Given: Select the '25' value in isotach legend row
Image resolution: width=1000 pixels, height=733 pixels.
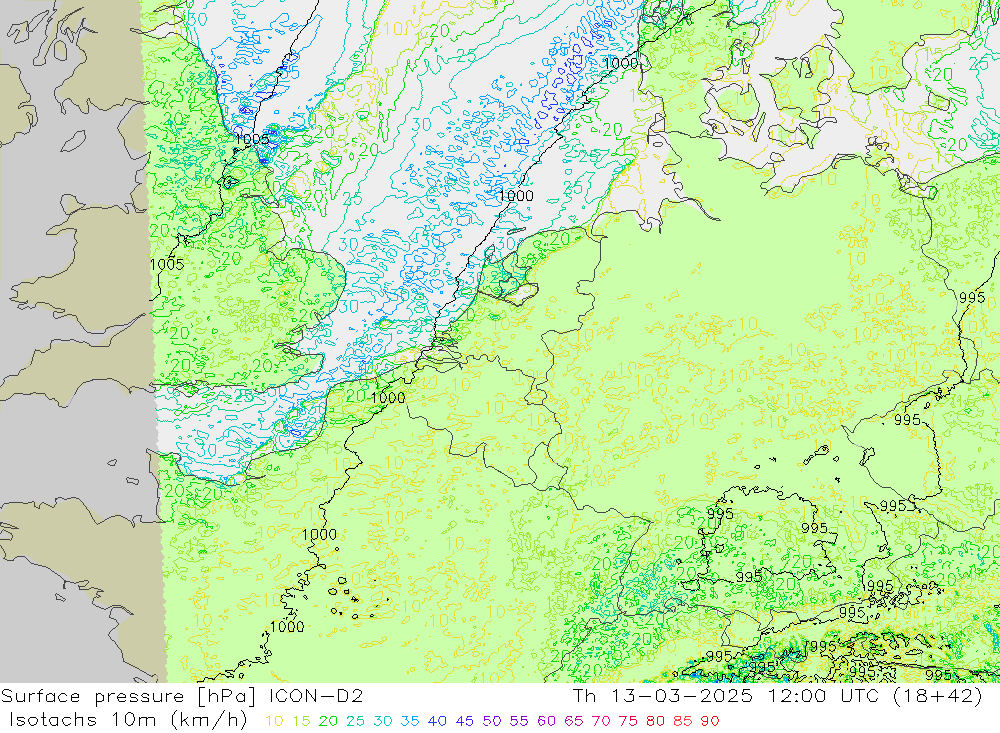Looking at the screenshot, I should tap(356, 722).
